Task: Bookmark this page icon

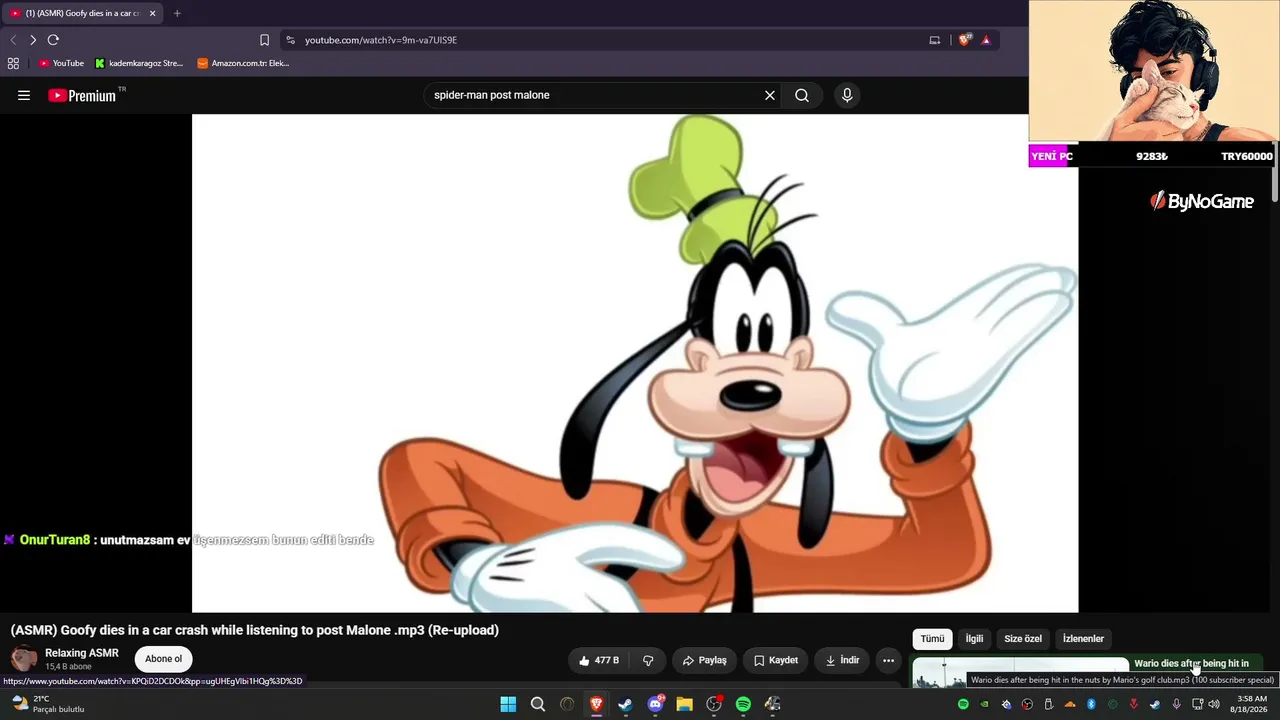Action: 264,40
